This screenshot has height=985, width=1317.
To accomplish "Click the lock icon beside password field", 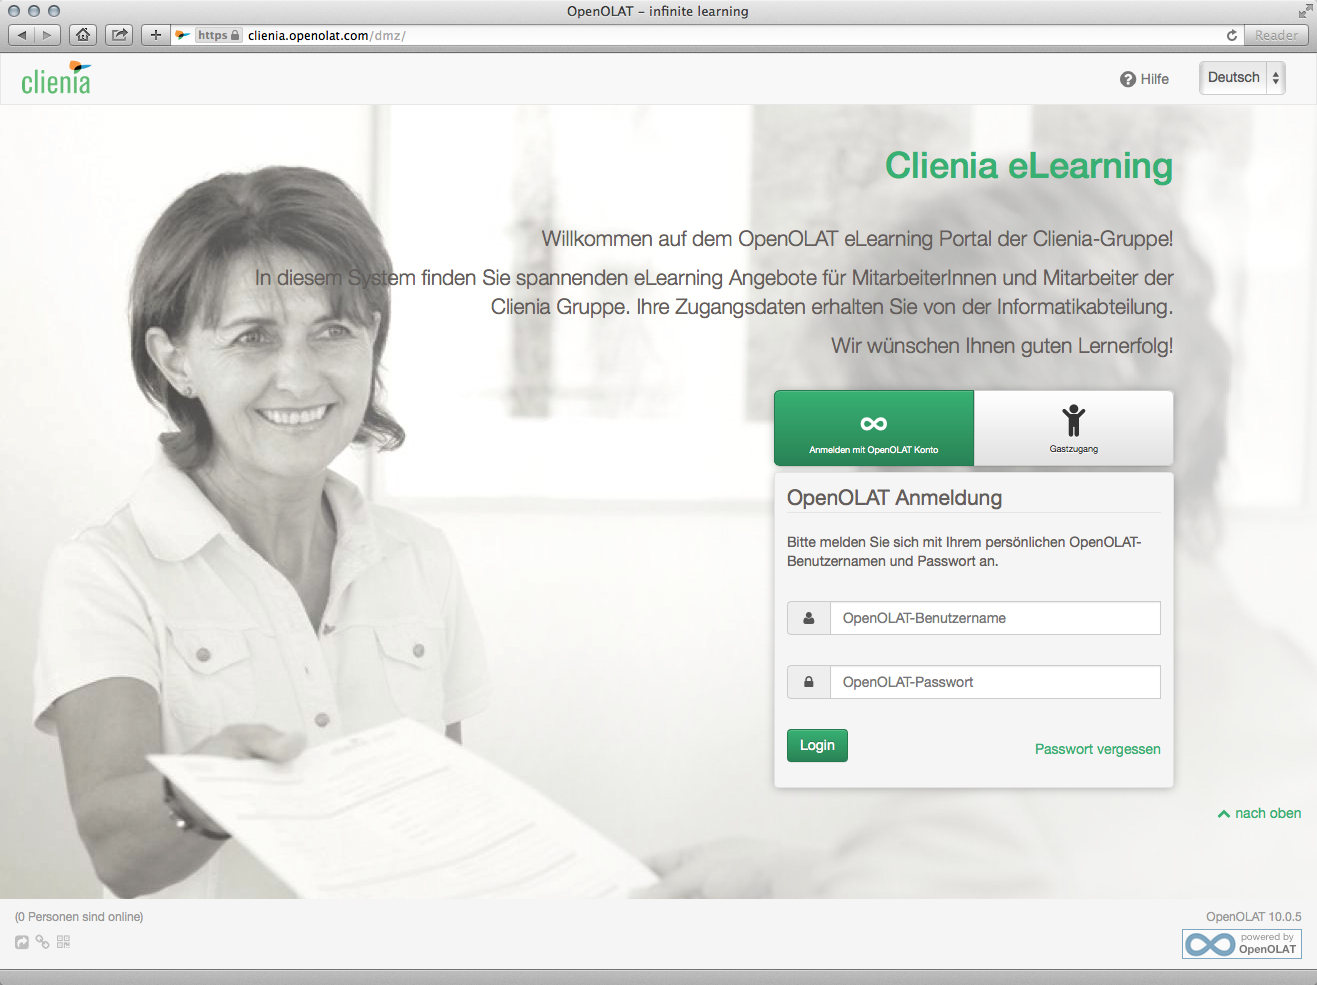I will click(809, 682).
